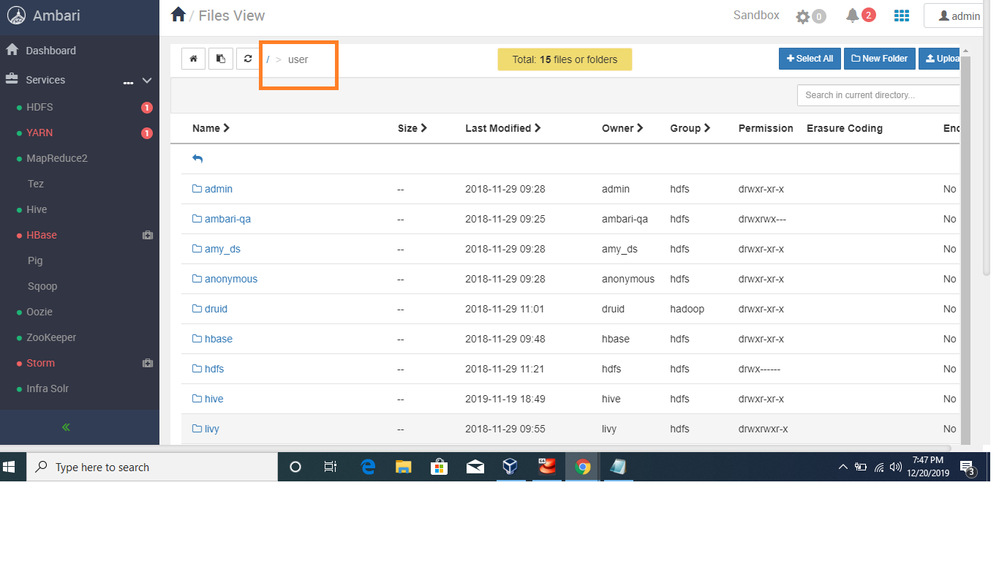Click the copy path toolbar icon
999x562 pixels.
pyautogui.click(x=220, y=59)
